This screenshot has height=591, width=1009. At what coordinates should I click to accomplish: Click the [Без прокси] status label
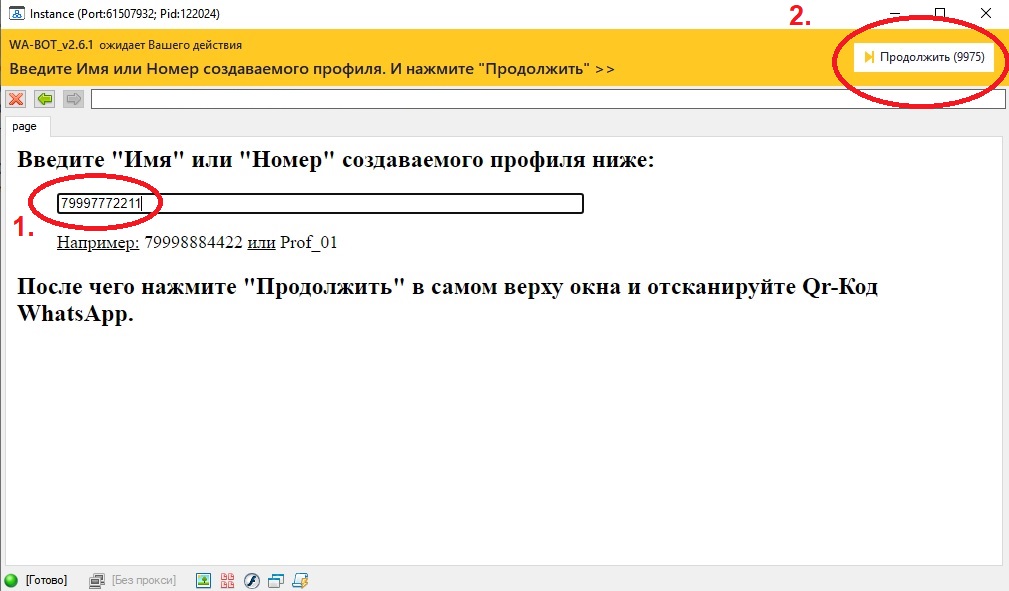[x=143, y=580]
